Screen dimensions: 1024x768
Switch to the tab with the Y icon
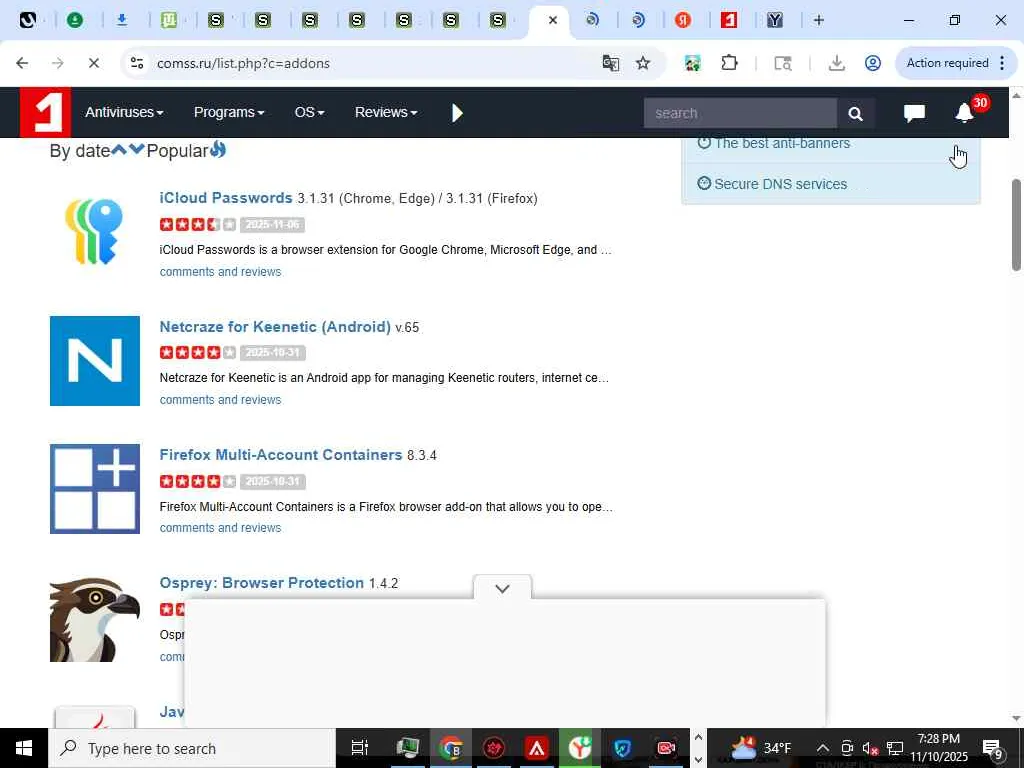(775, 20)
